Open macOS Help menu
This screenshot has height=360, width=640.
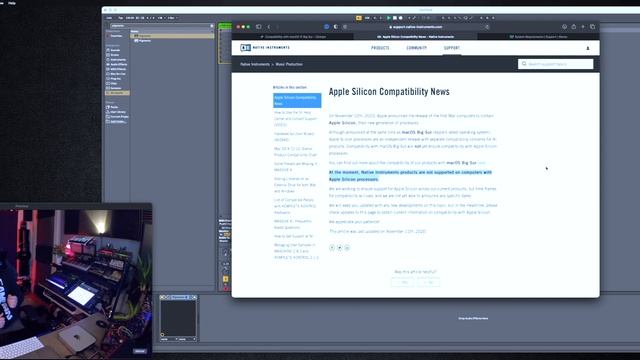tap(12, 2)
